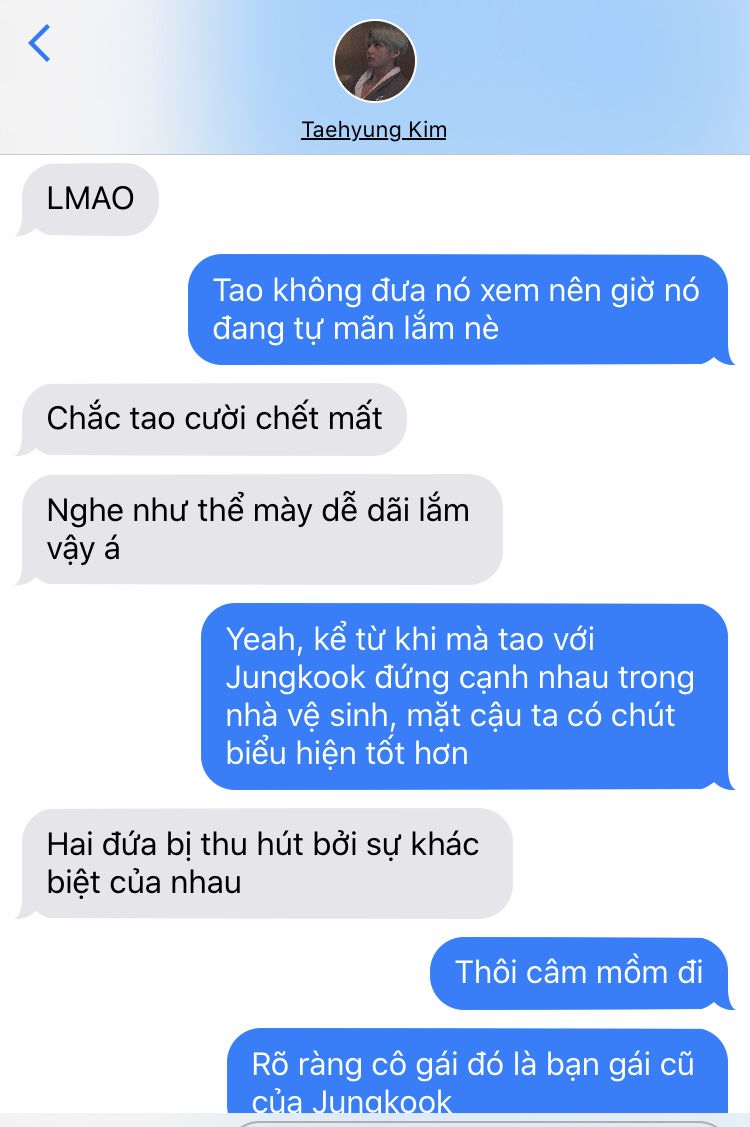Tap the blue back chevron arrow
Image resolution: width=750 pixels, height=1127 pixels.
coord(39,43)
